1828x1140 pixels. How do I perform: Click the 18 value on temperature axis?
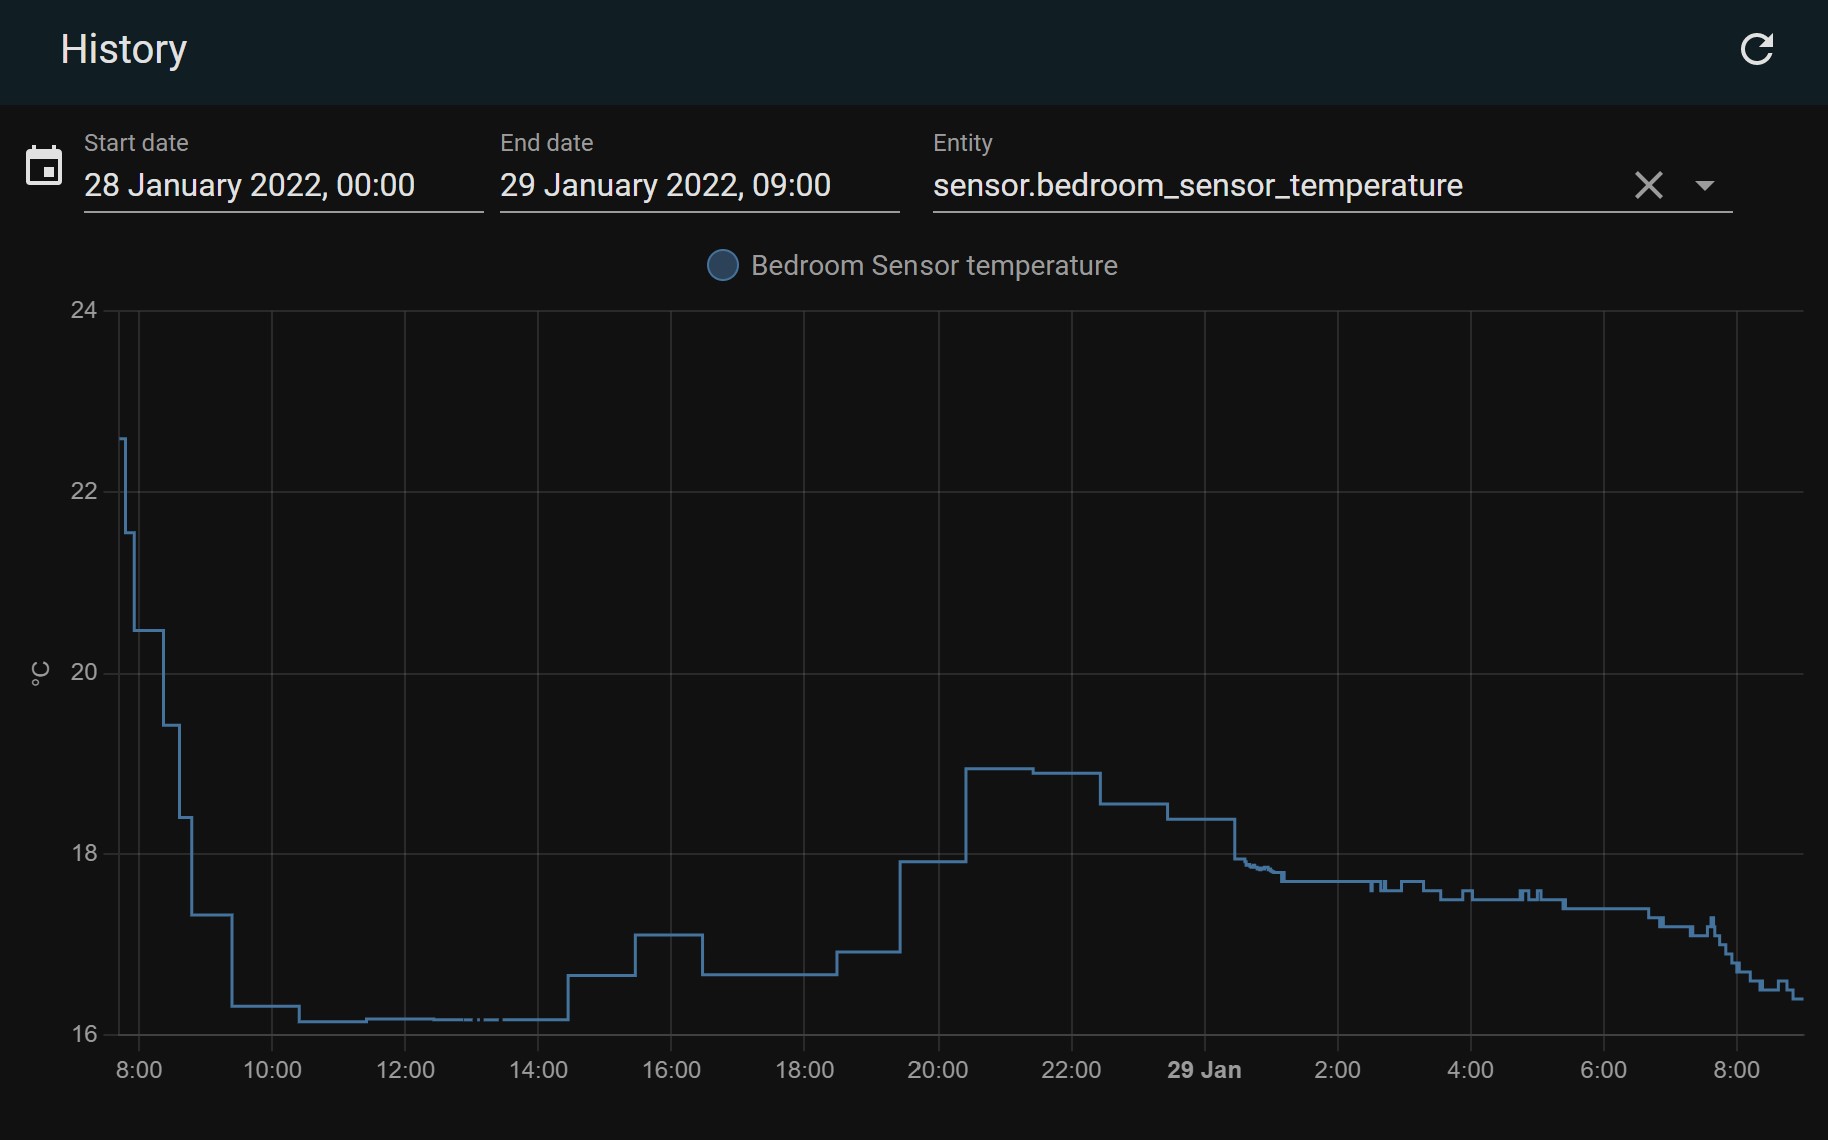coord(84,853)
